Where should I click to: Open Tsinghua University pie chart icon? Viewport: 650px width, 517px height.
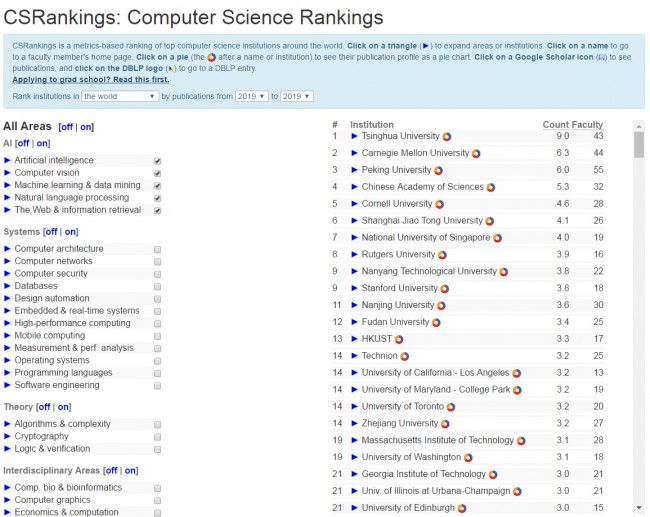446,136
